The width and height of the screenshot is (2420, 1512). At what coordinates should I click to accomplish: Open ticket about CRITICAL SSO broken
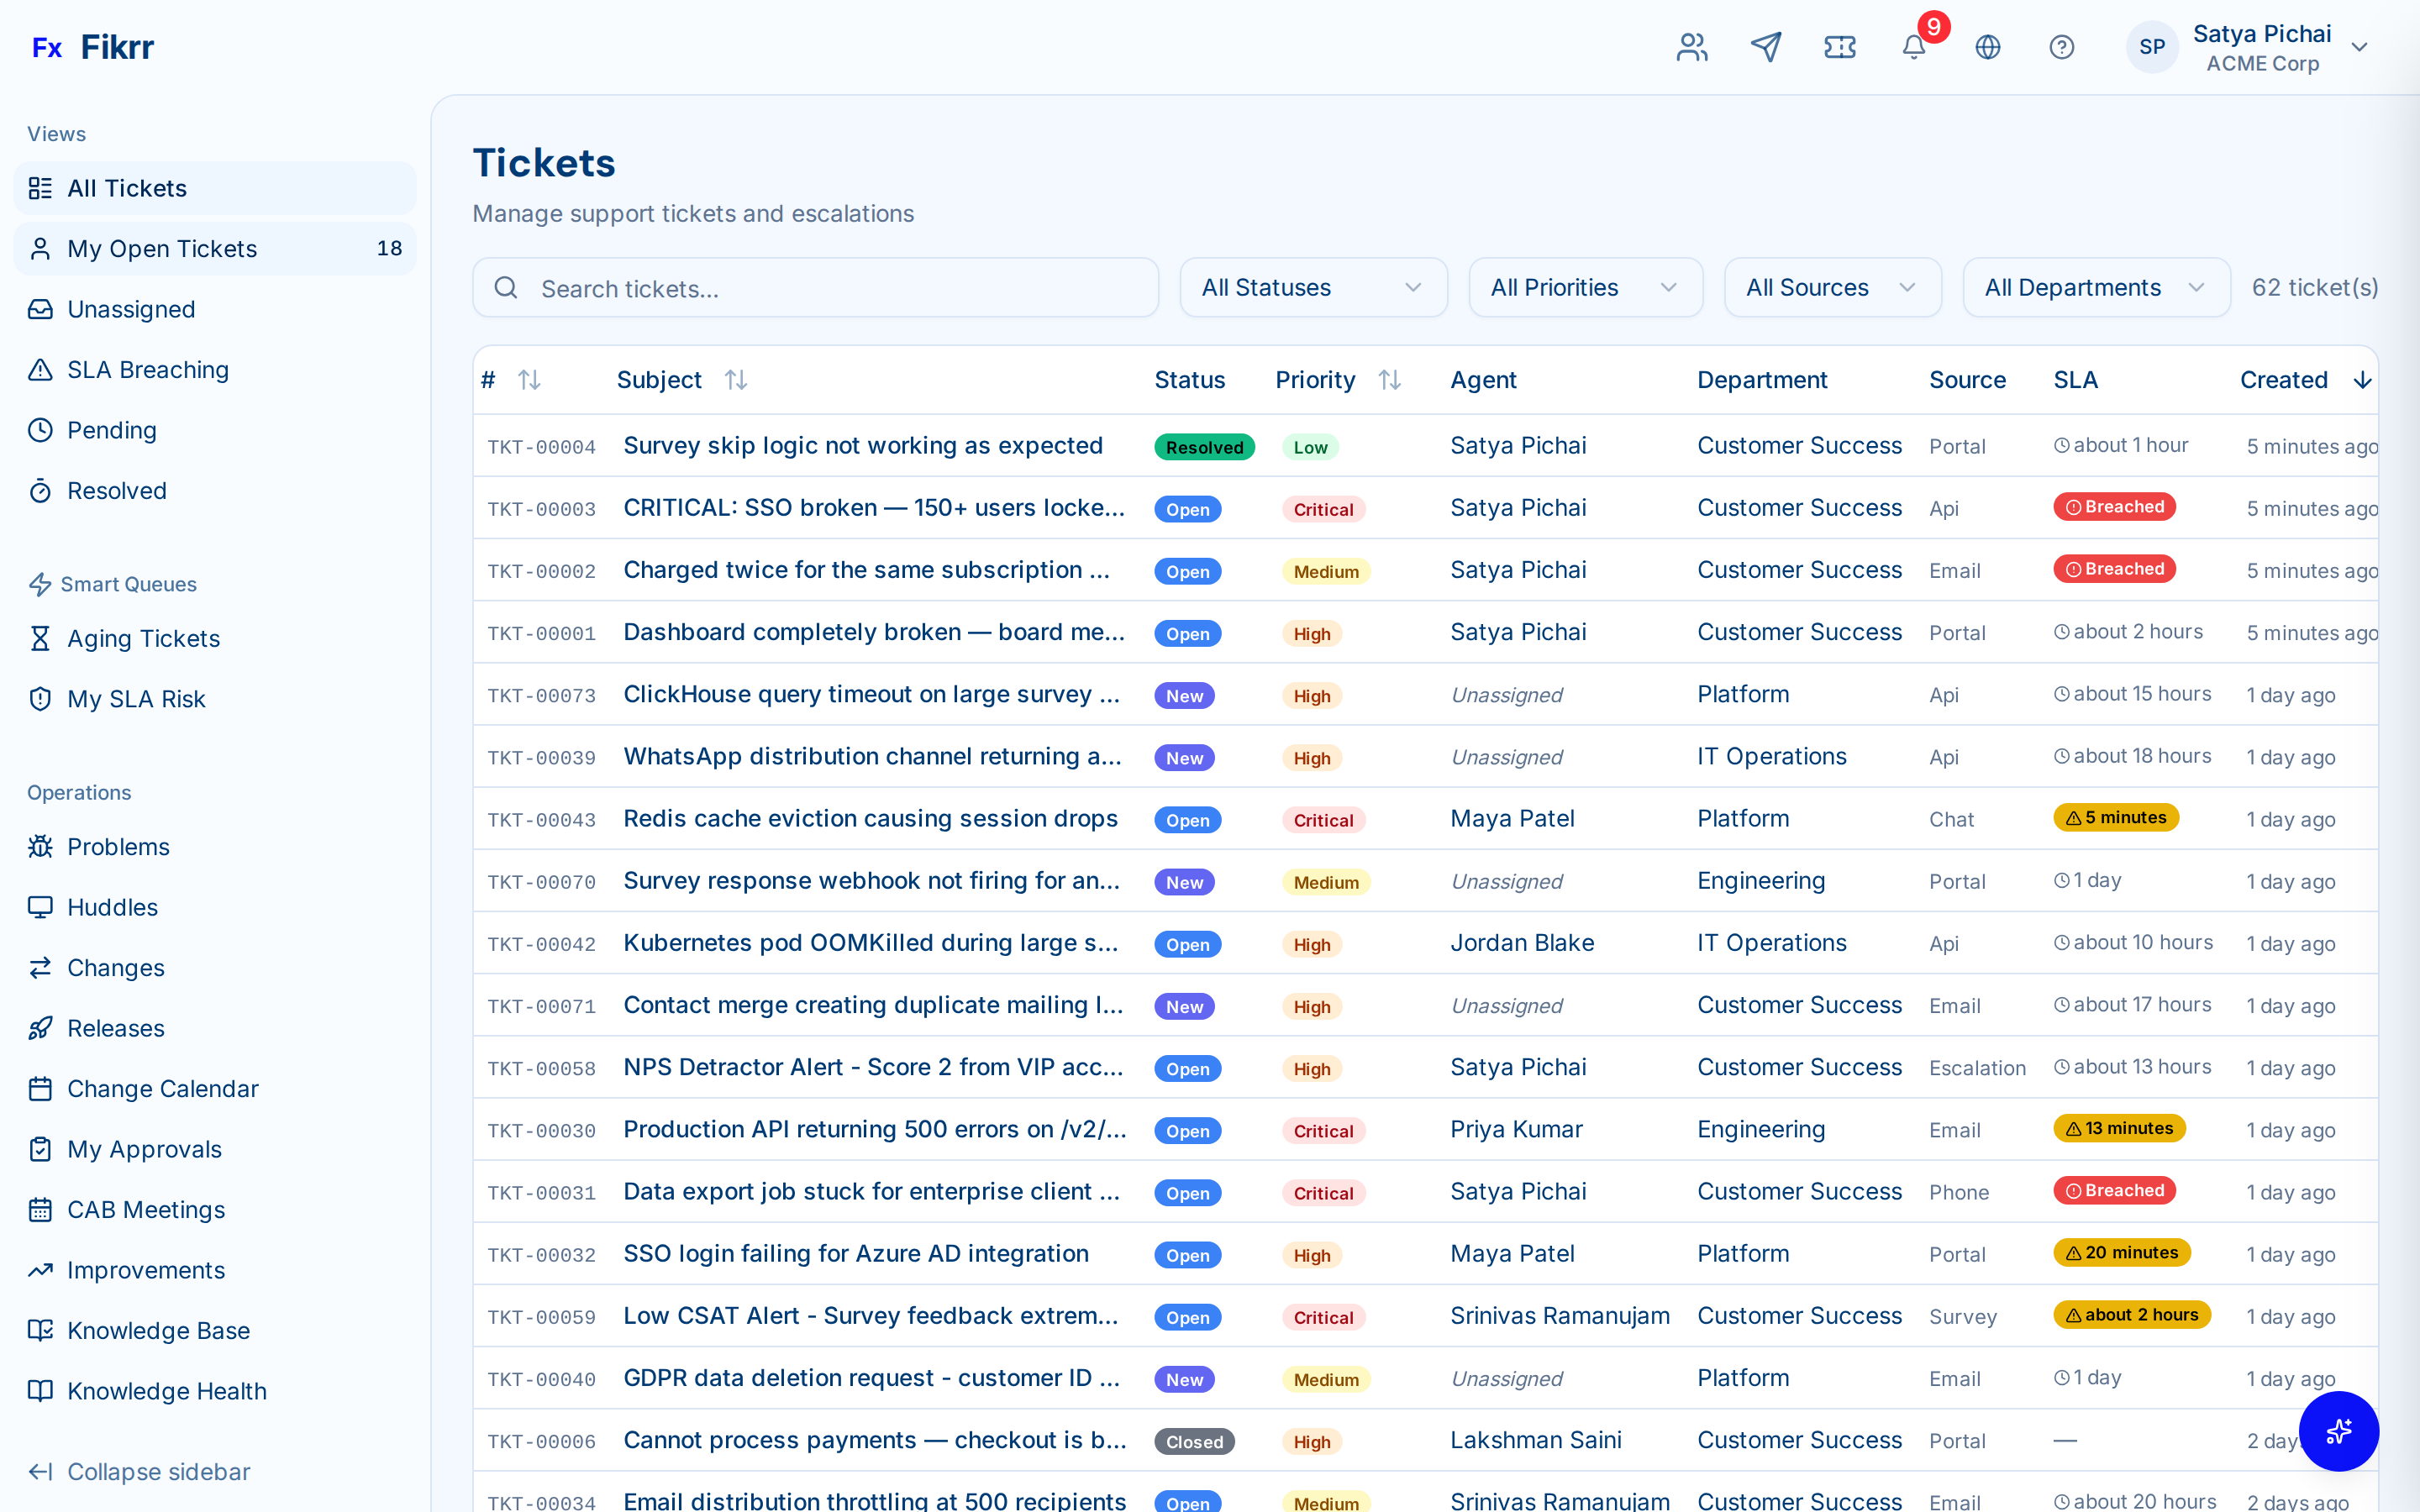tap(873, 507)
